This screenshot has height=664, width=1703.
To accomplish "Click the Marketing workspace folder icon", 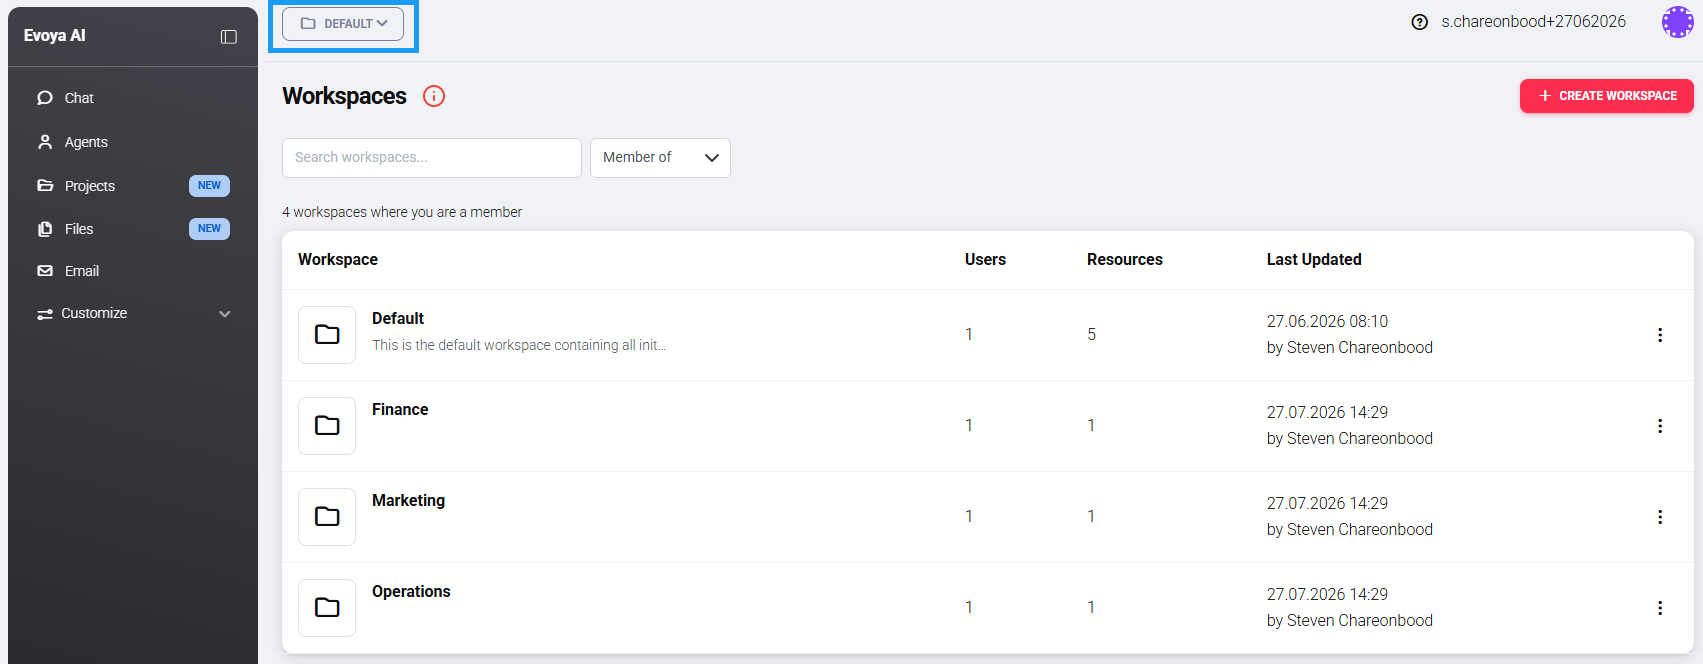I will (327, 517).
